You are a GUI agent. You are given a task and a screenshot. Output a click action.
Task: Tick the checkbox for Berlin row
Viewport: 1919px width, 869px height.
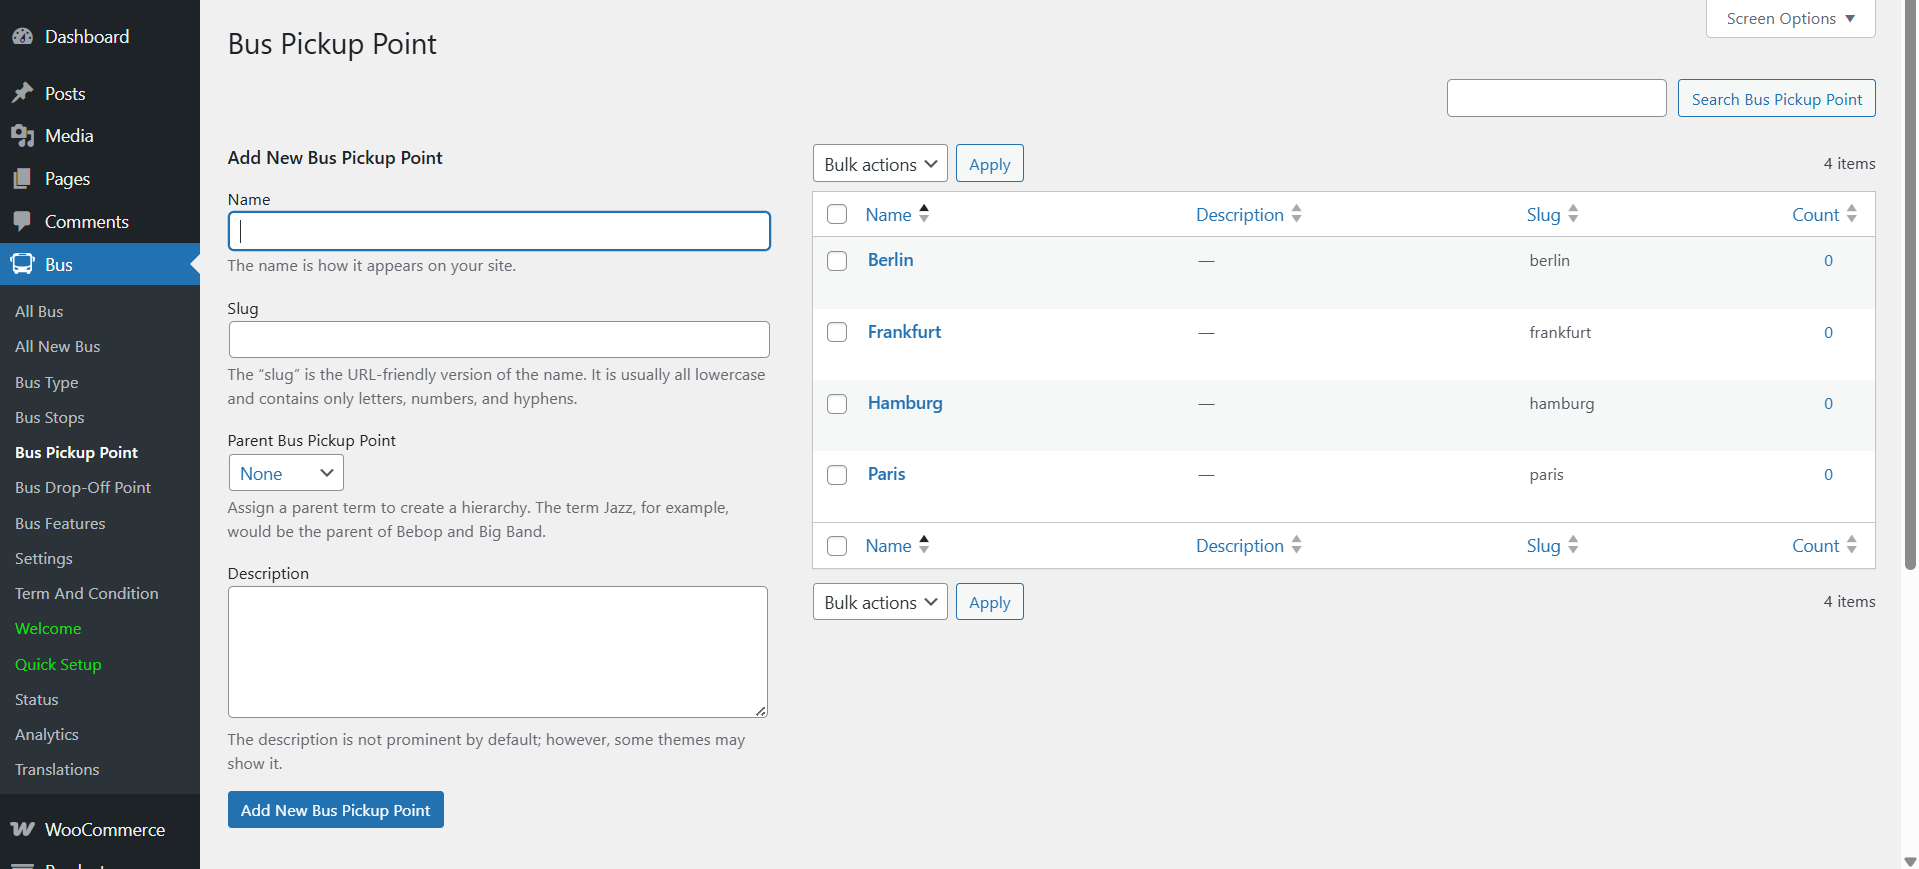pos(837,261)
